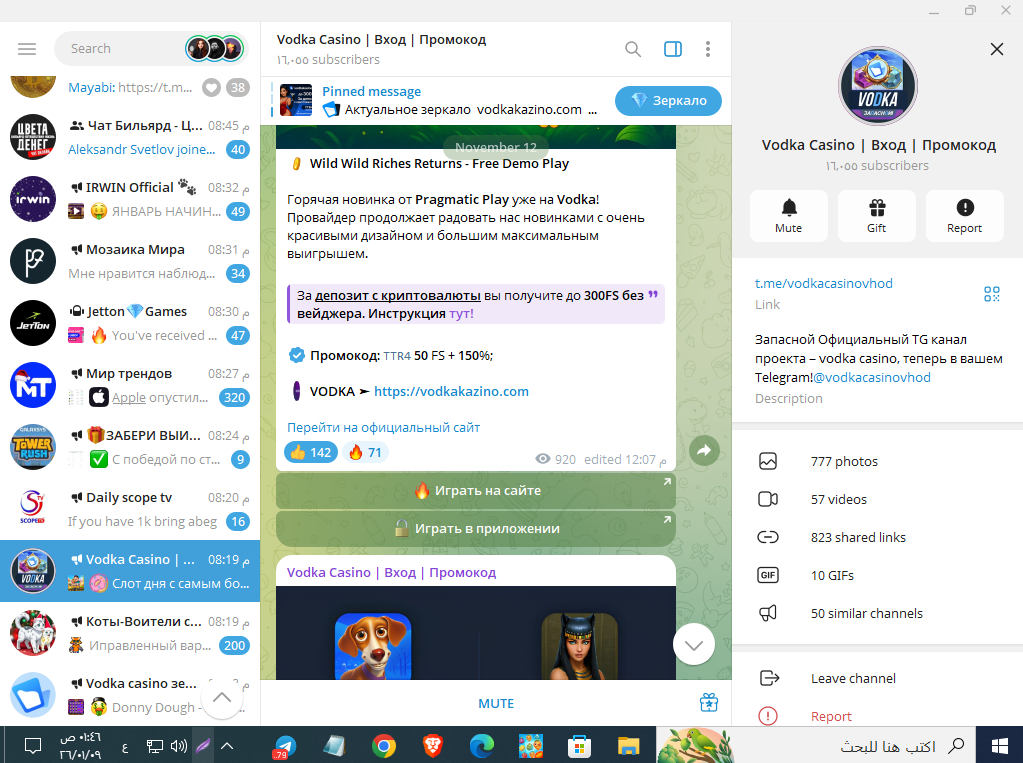The image size is (1023, 763).
Task: Open the 823 shared links section
Action: tap(878, 537)
